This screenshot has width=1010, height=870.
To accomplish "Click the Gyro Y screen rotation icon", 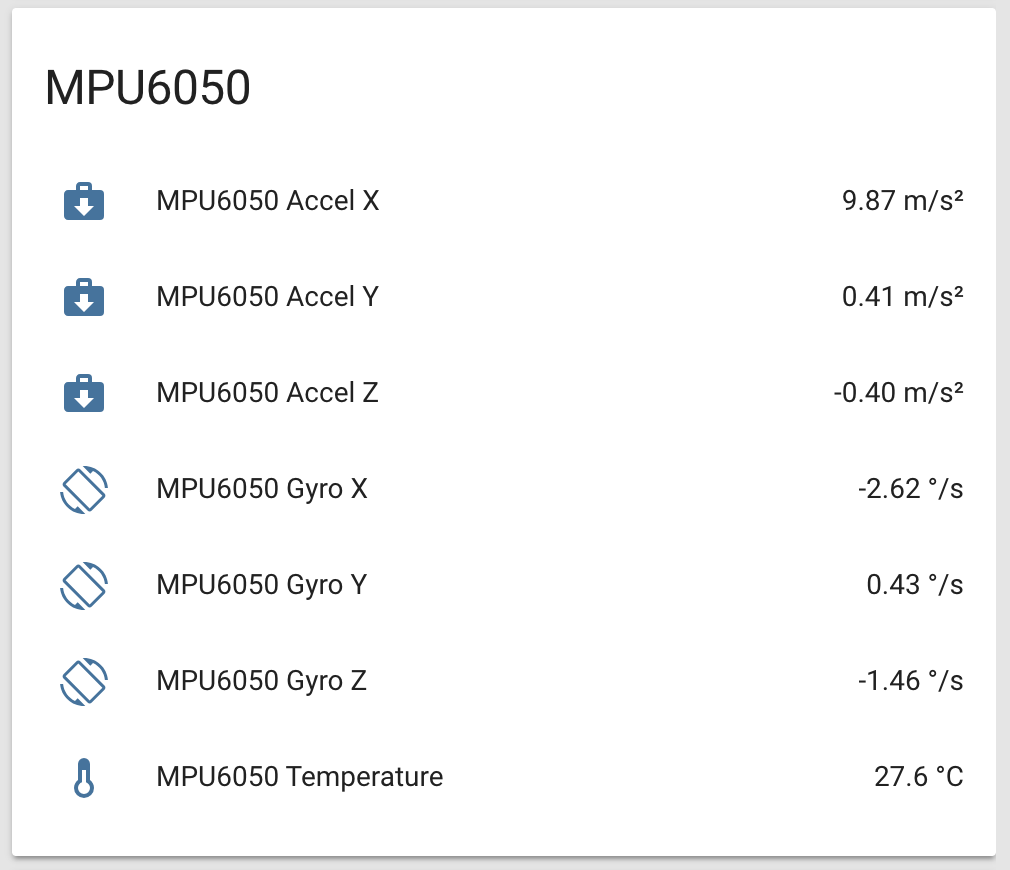I will coord(84,586).
